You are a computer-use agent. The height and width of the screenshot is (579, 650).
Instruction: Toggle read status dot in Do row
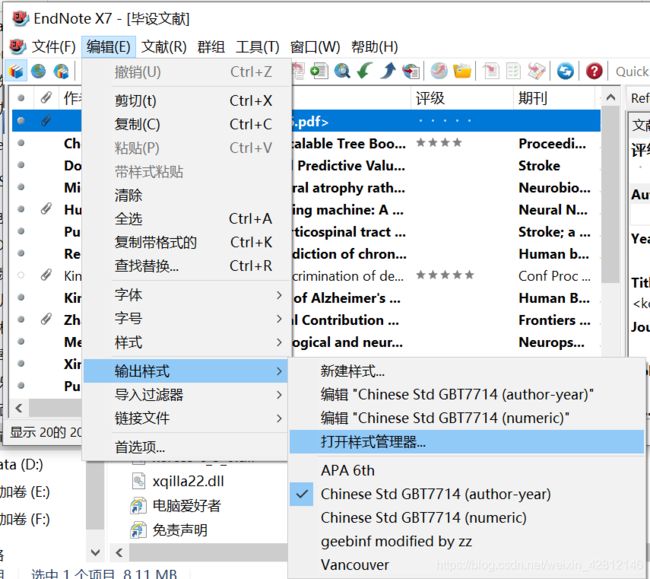coord(21,165)
